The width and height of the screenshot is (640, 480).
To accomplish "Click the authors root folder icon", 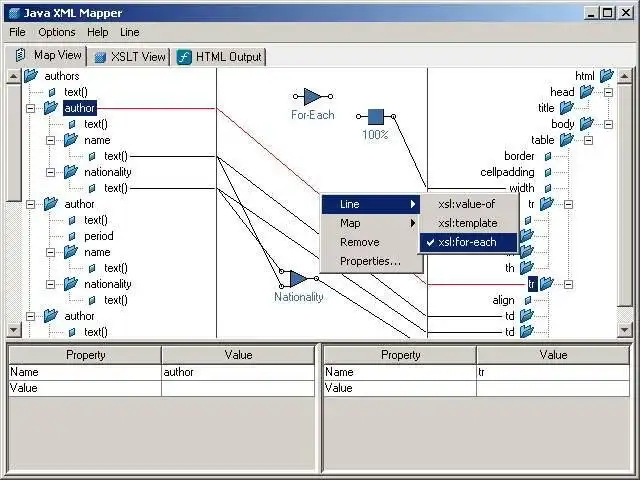I will click(x=31, y=76).
